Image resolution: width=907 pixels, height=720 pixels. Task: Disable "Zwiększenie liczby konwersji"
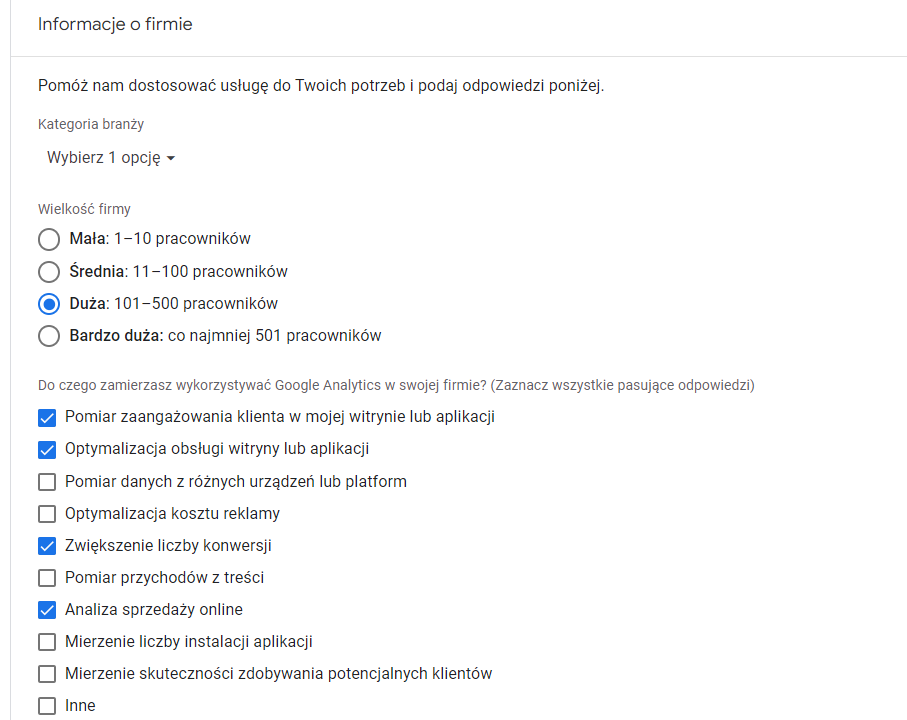46,545
